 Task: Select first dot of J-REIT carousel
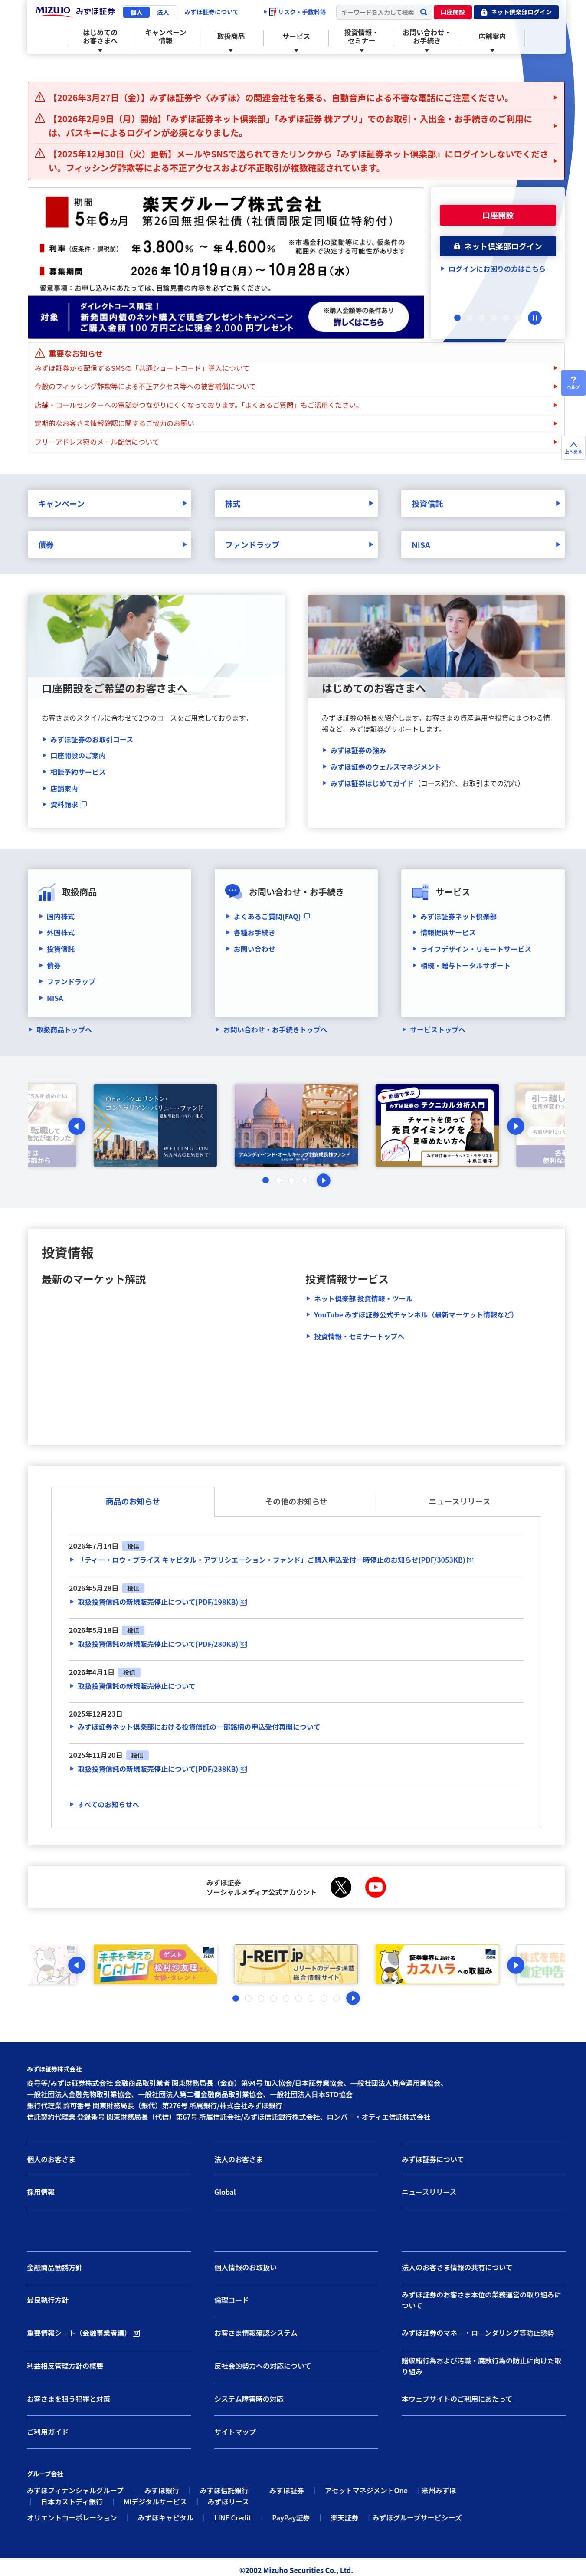235,1998
